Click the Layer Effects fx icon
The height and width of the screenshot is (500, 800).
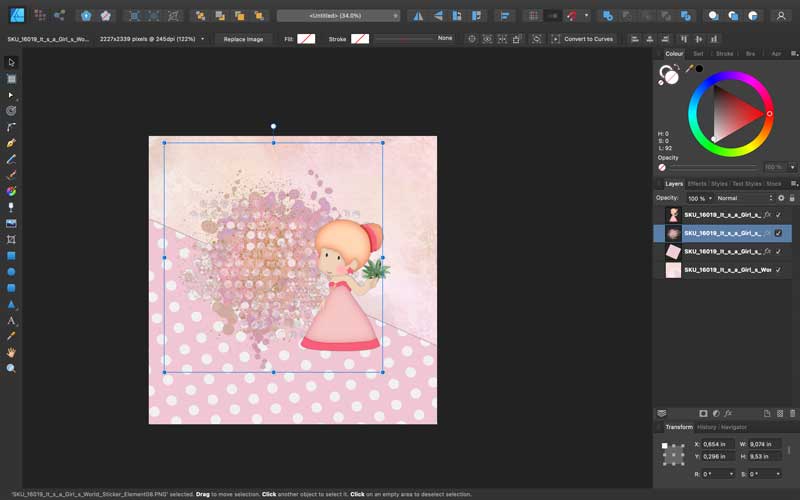pyautogui.click(x=729, y=413)
